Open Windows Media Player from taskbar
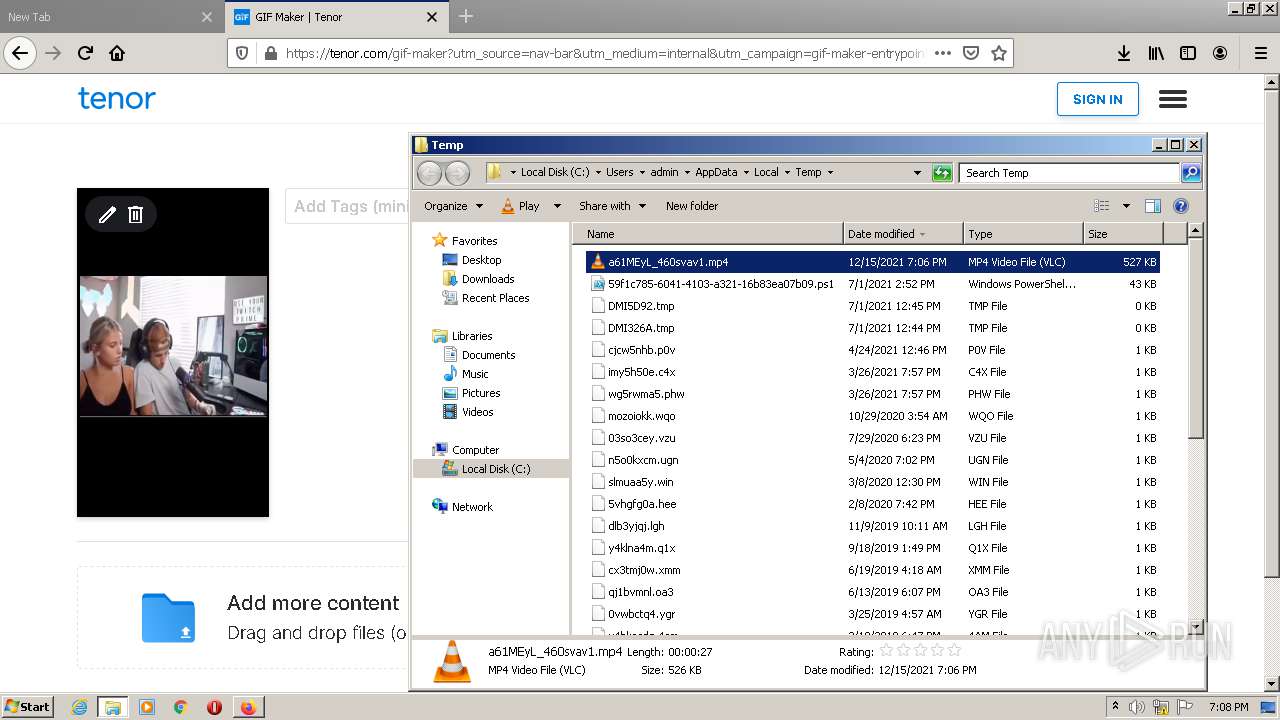Viewport: 1280px width, 720px height. [x=147, y=707]
